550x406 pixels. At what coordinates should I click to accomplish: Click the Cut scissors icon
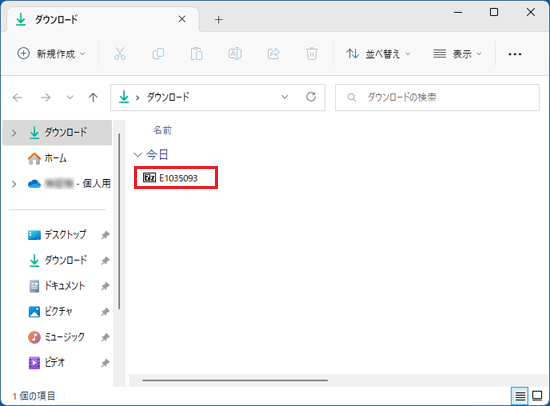pyautogui.click(x=120, y=54)
